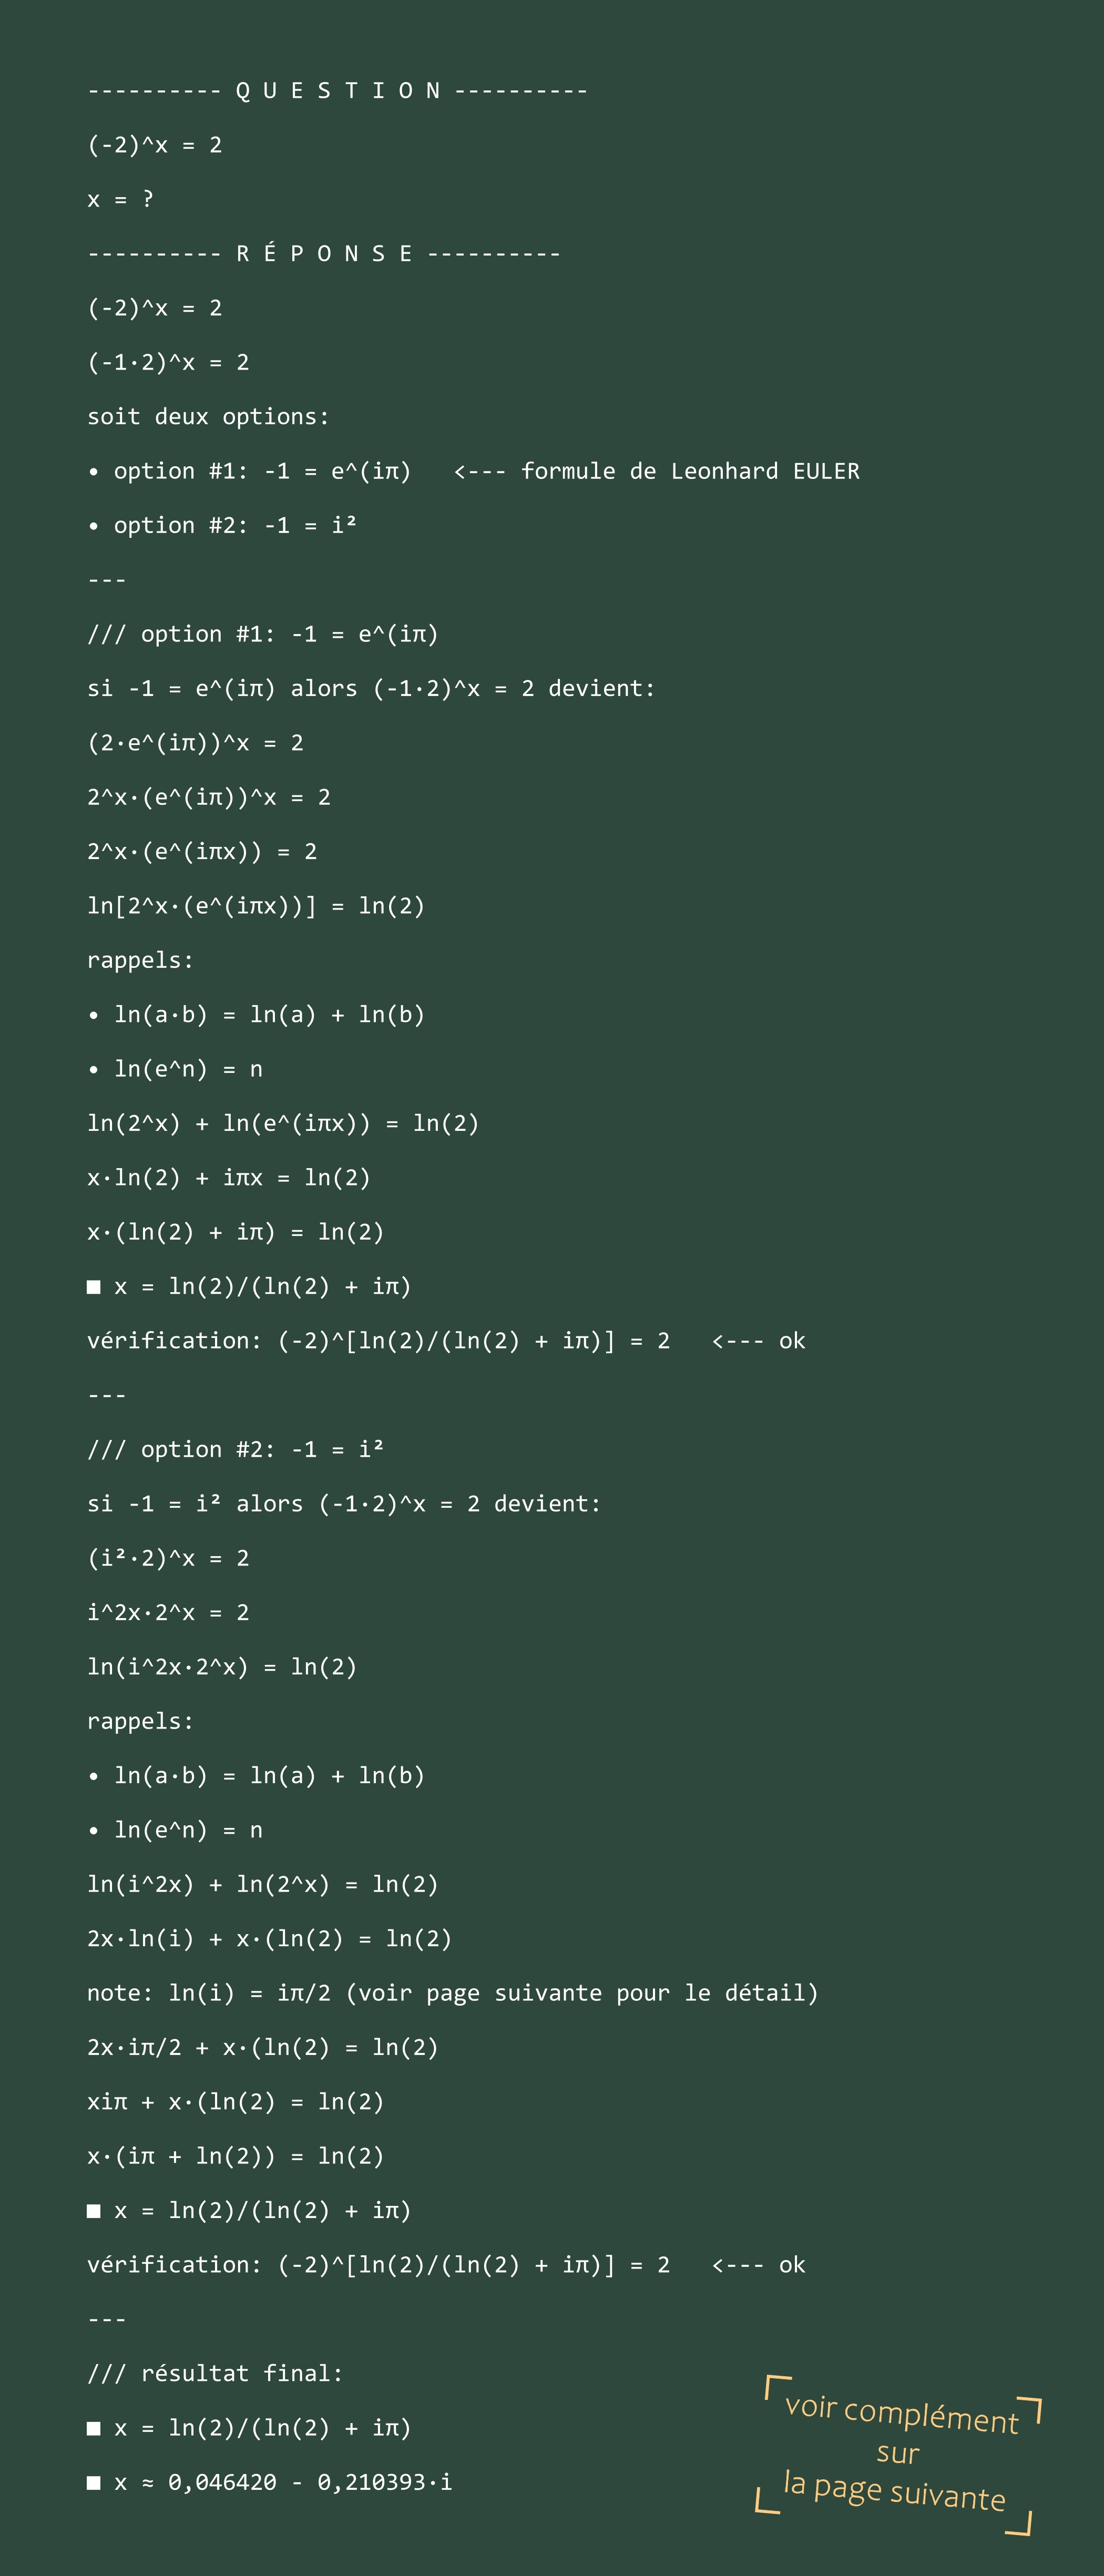This screenshot has width=1104, height=2576.
Task: Click the white square marker beside option #2 result
Action: click(94, 2211)
